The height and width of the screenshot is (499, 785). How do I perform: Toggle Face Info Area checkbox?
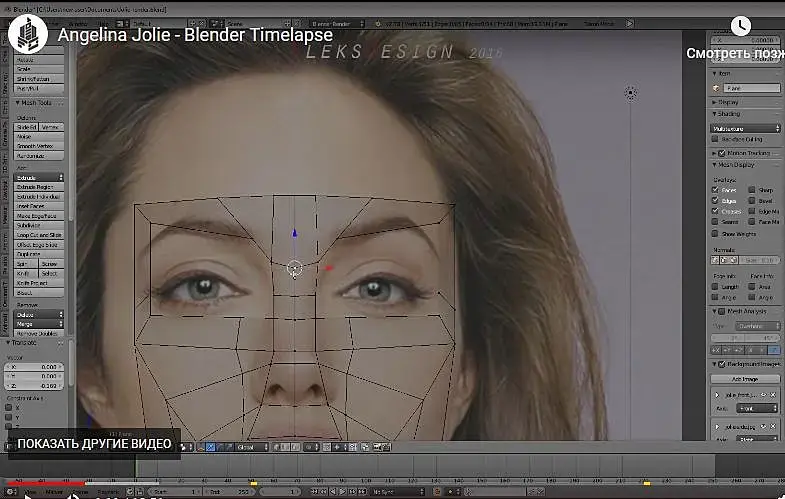tap(751, 286)
